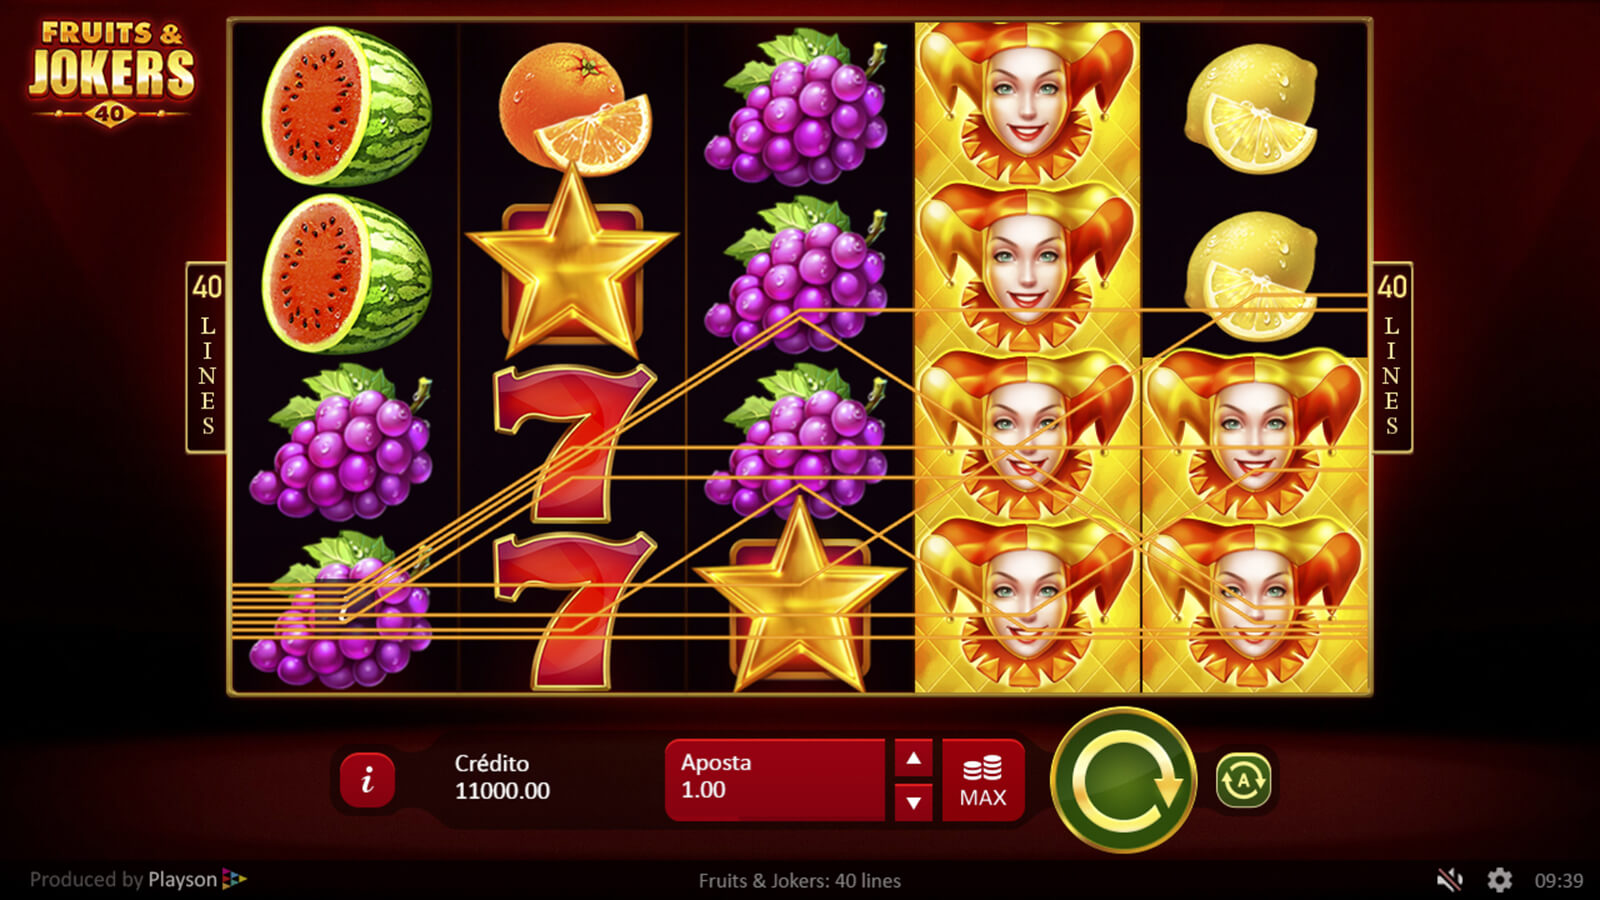Increase bet with the up arrow
1600x900 pixels.
click(x=913, y=759)
